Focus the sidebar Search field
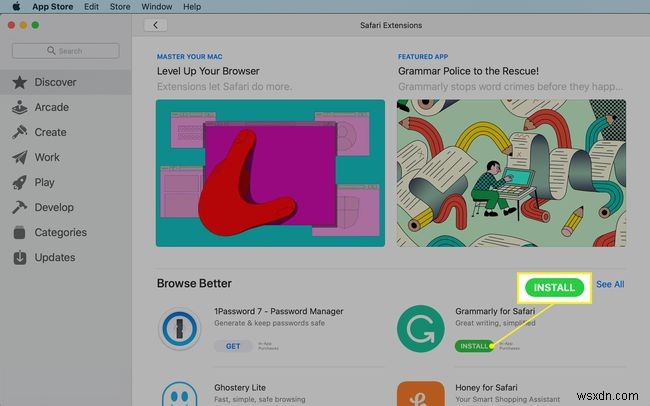Screen dimensions: 650x406 (x=65, y=51)
